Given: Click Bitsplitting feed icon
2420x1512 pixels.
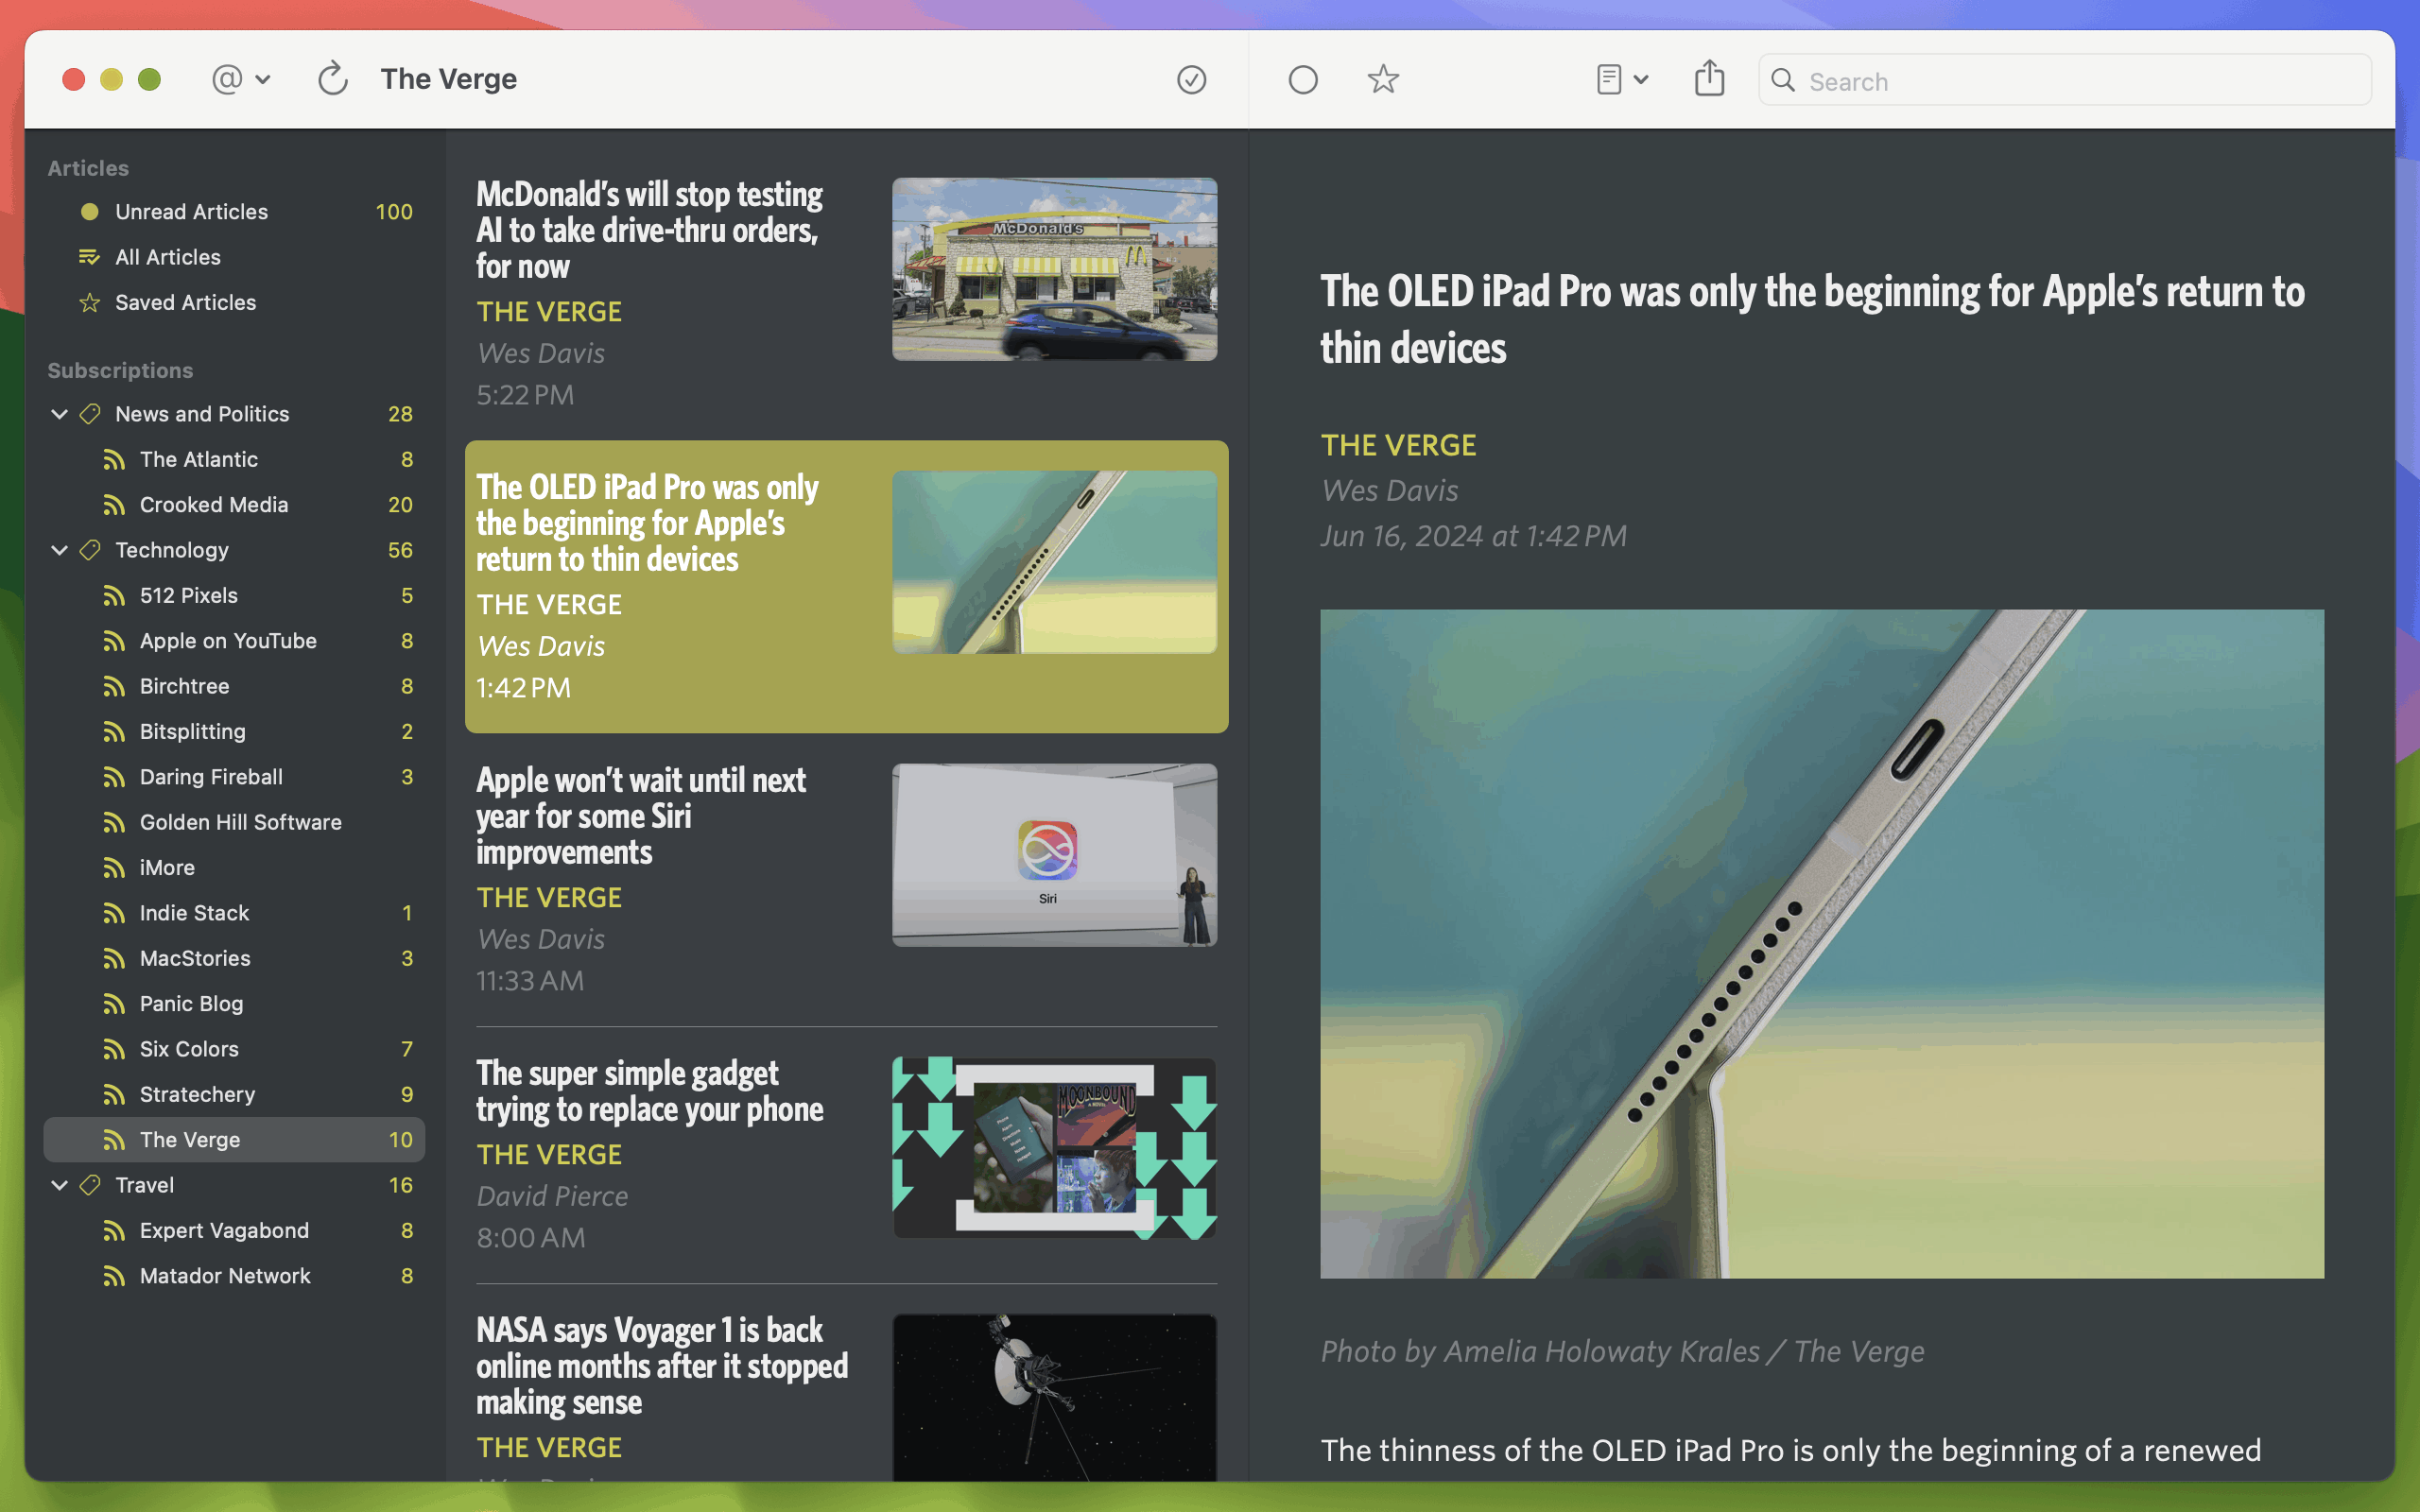Looking at the screenshot, I should point(114,732).
